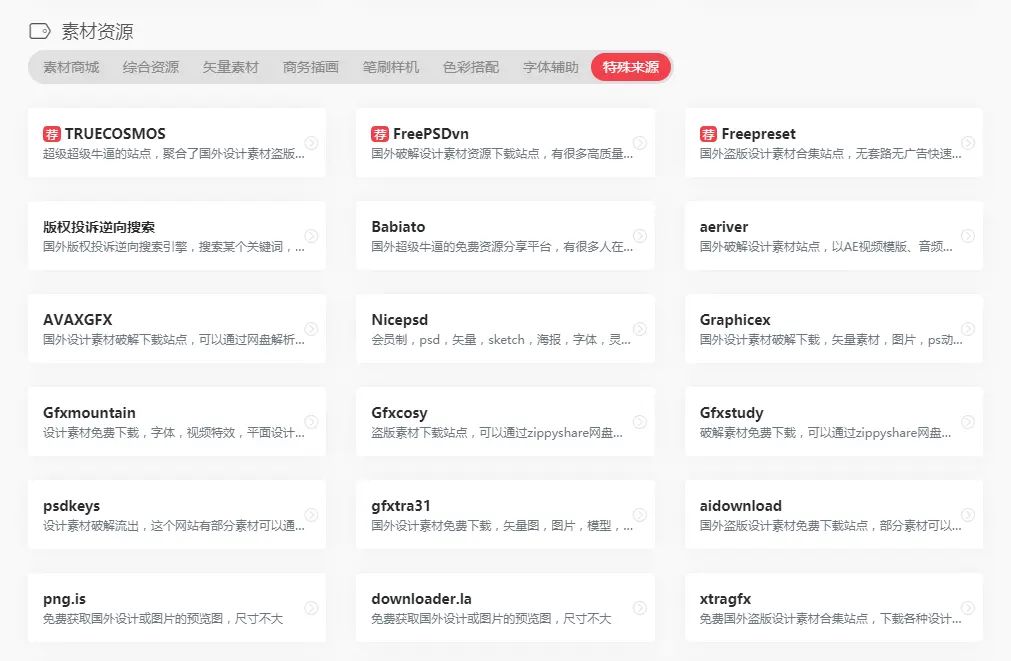Click the AVAXGFX site entry
Image resolution: width=1011 pixels, height=661 pixels.
click(x=176, y=328)
